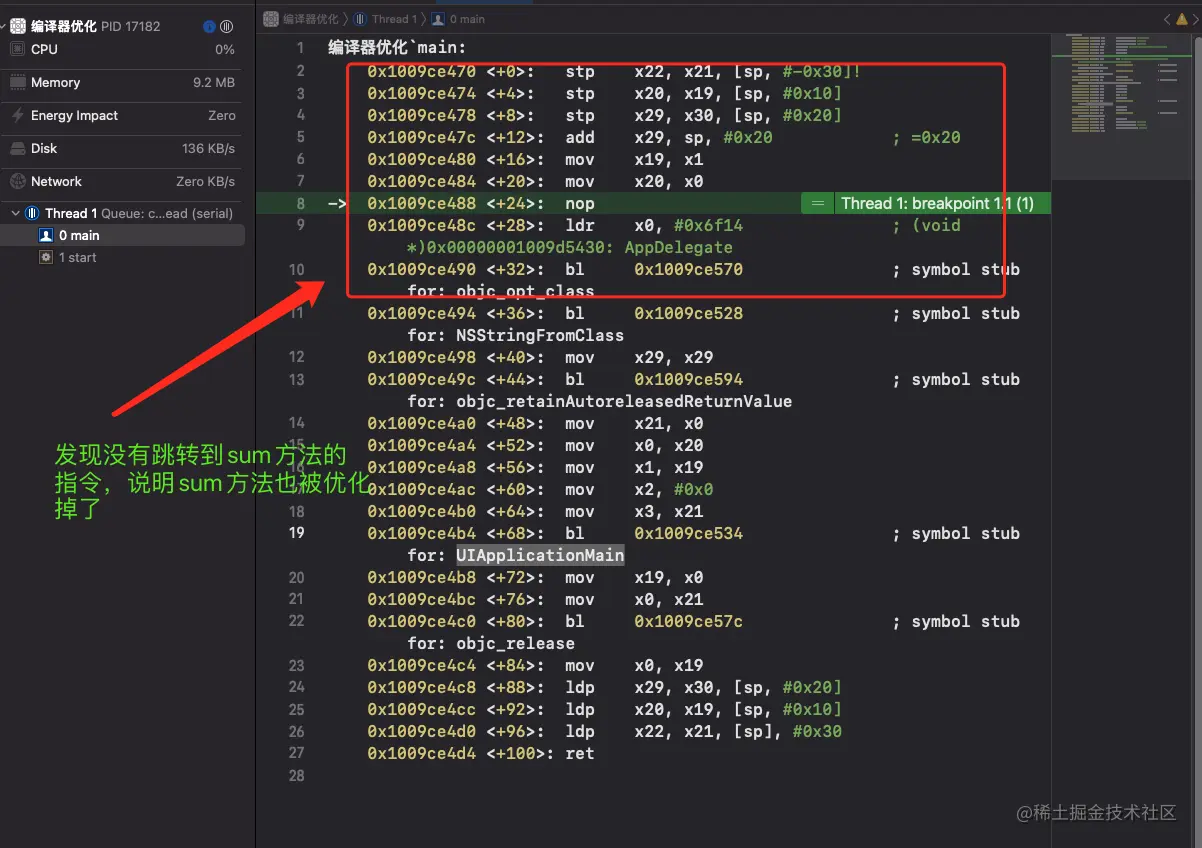Click branch target 0x1009ce534
The width and height of the screenshot is (1202, 848).
(689, 533)
